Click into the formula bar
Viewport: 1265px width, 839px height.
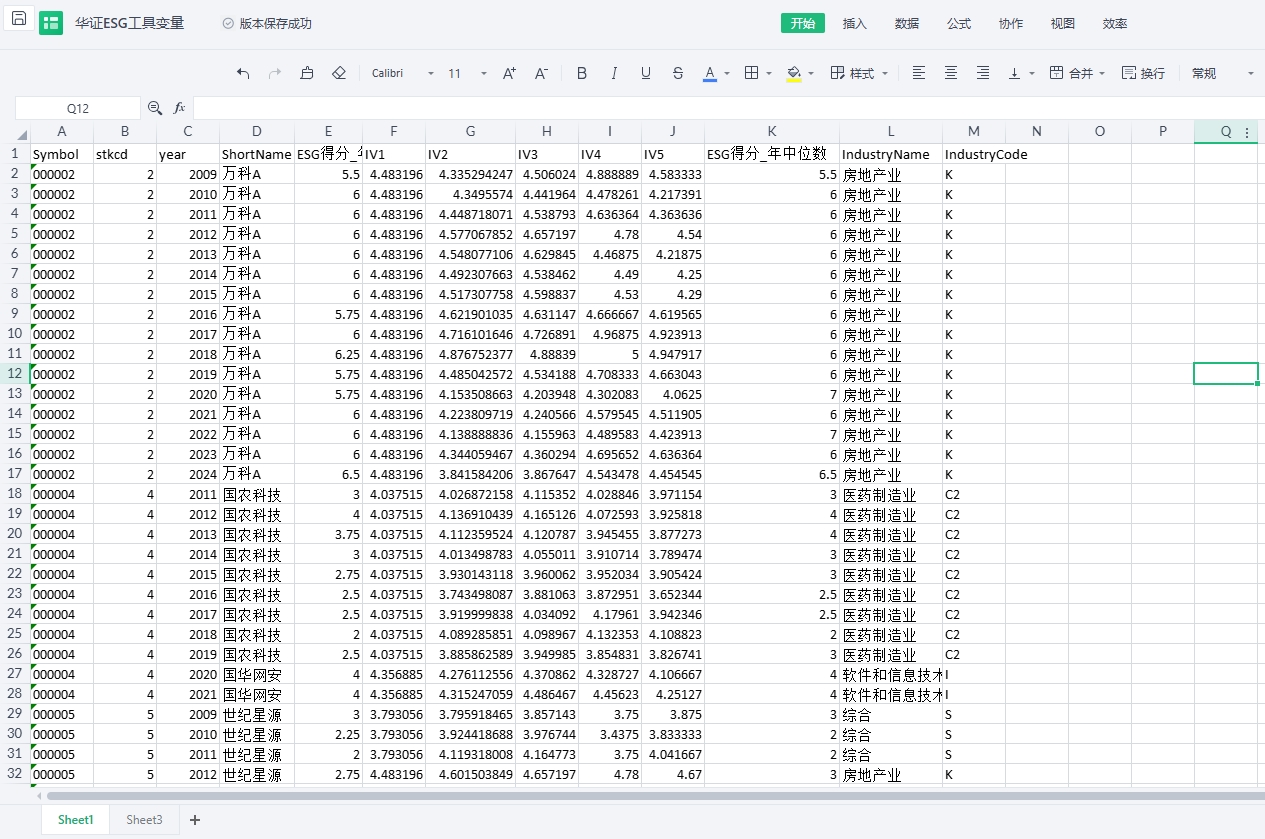pyautogui.click(x=728, y=108)
